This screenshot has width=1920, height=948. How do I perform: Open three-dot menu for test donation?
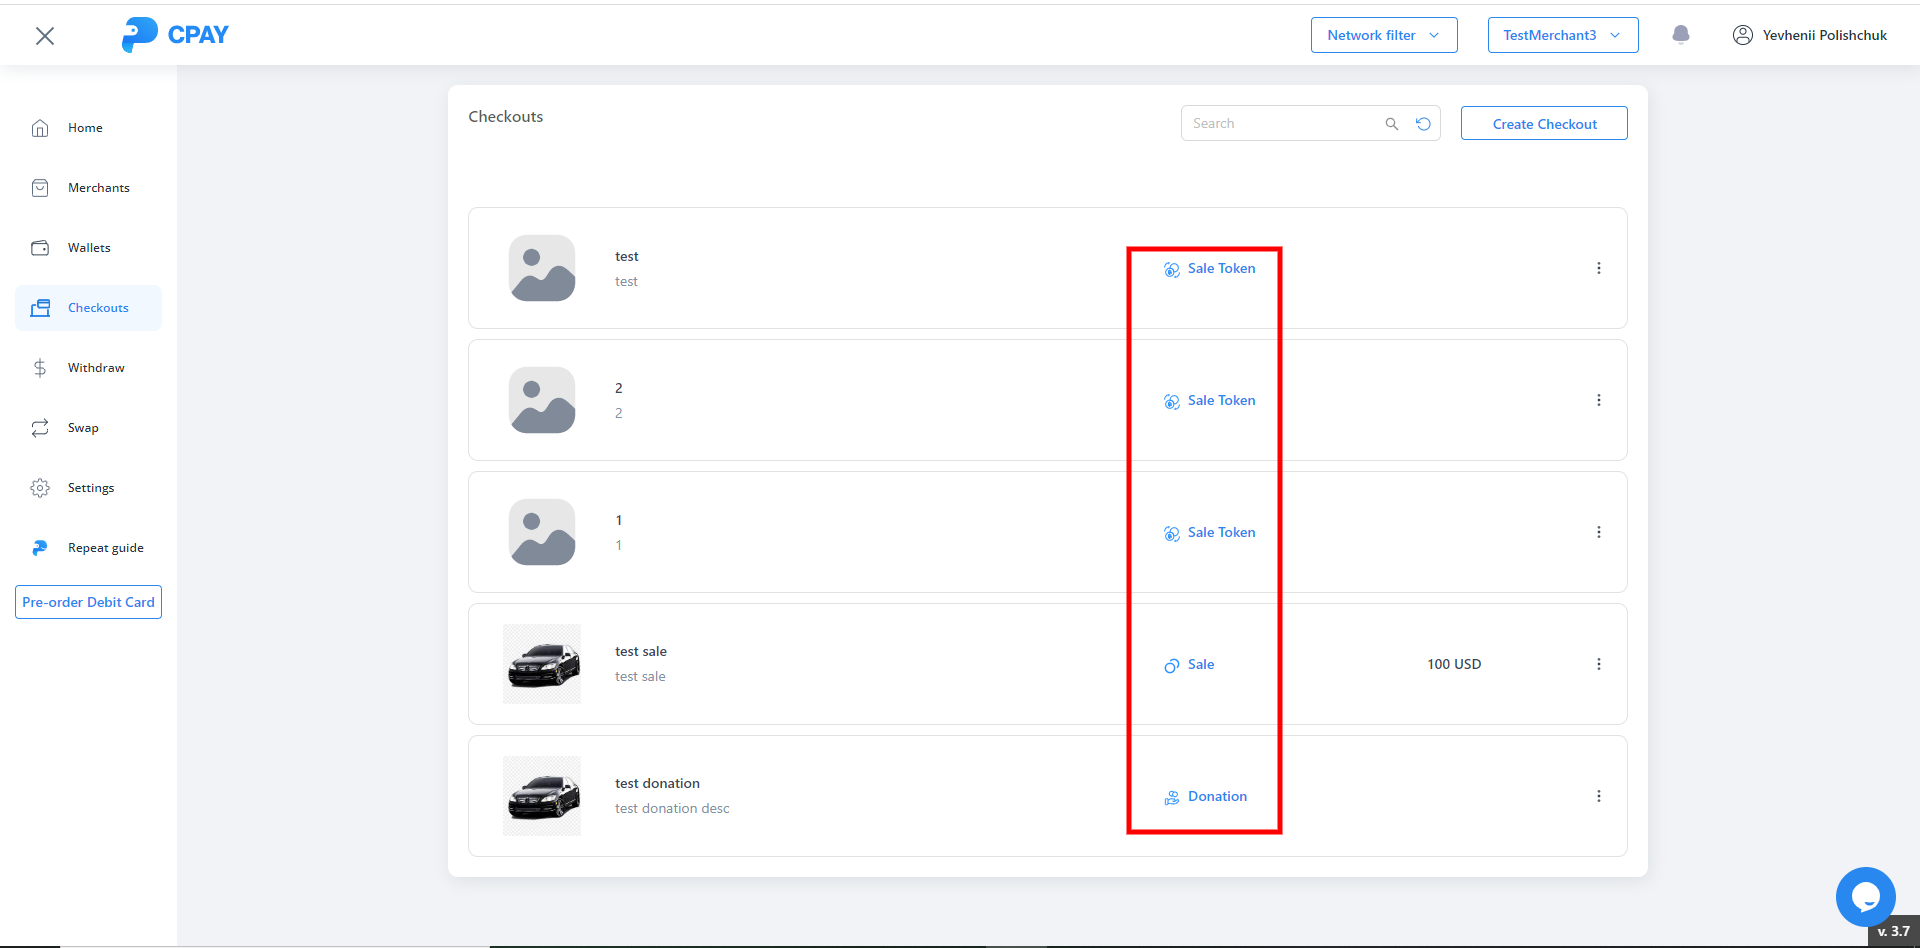1598,796
